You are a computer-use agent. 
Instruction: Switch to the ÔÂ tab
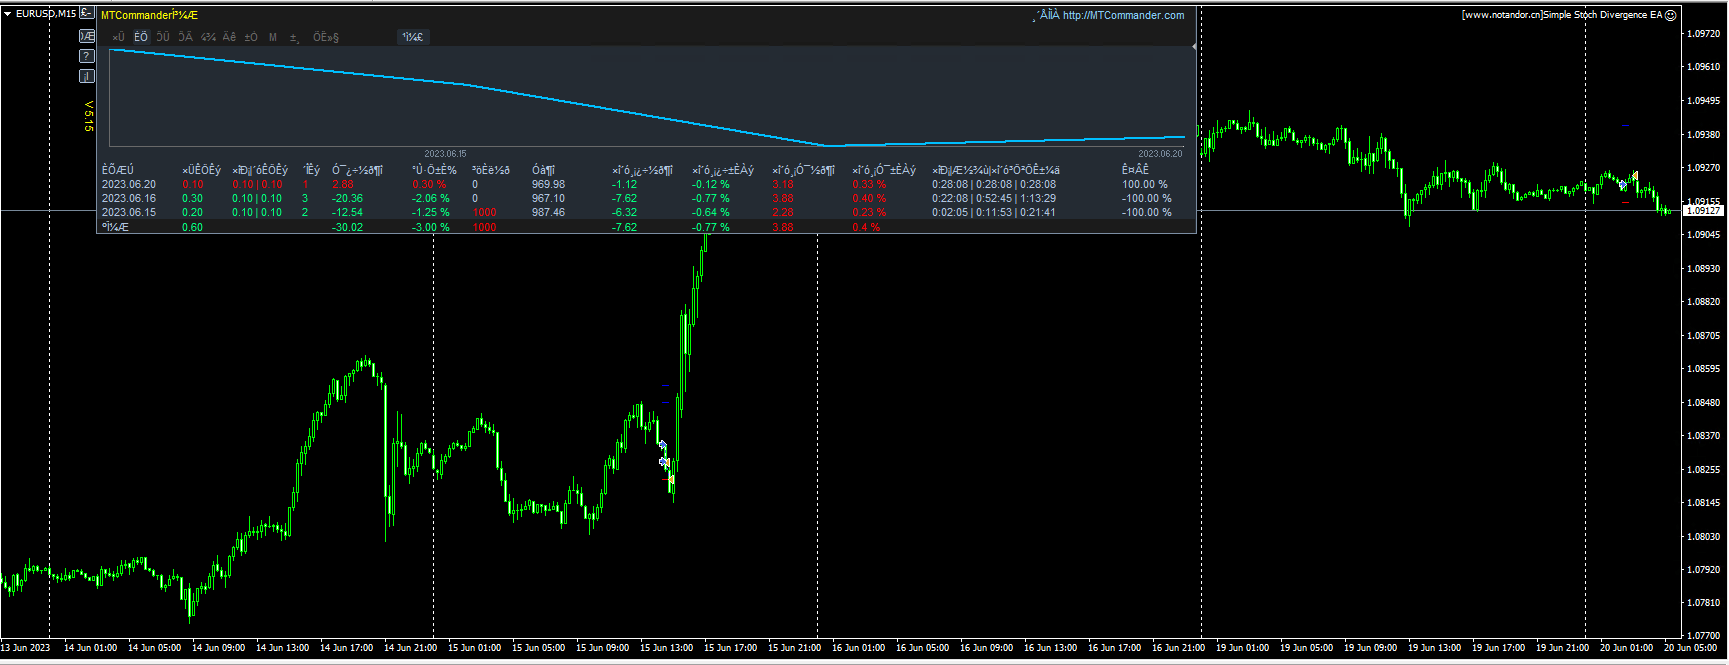(185, 37)
